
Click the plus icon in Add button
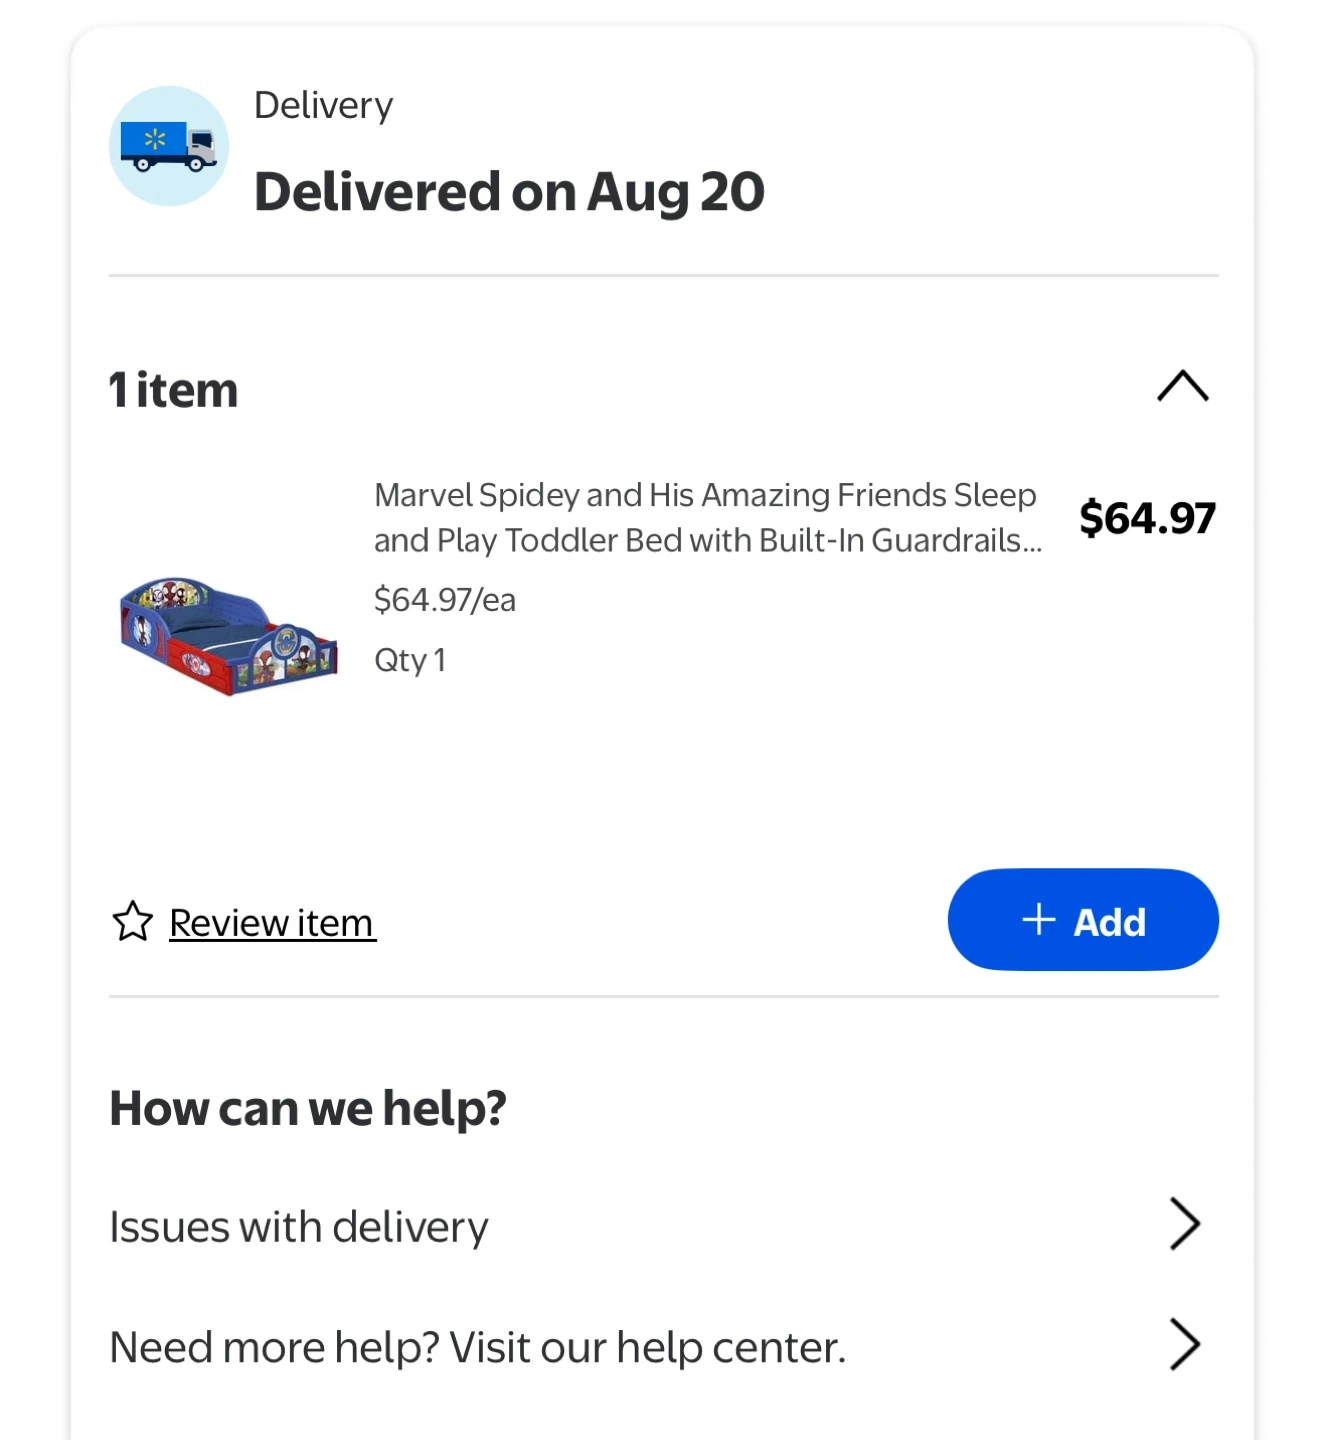(x=1039, y=919)
